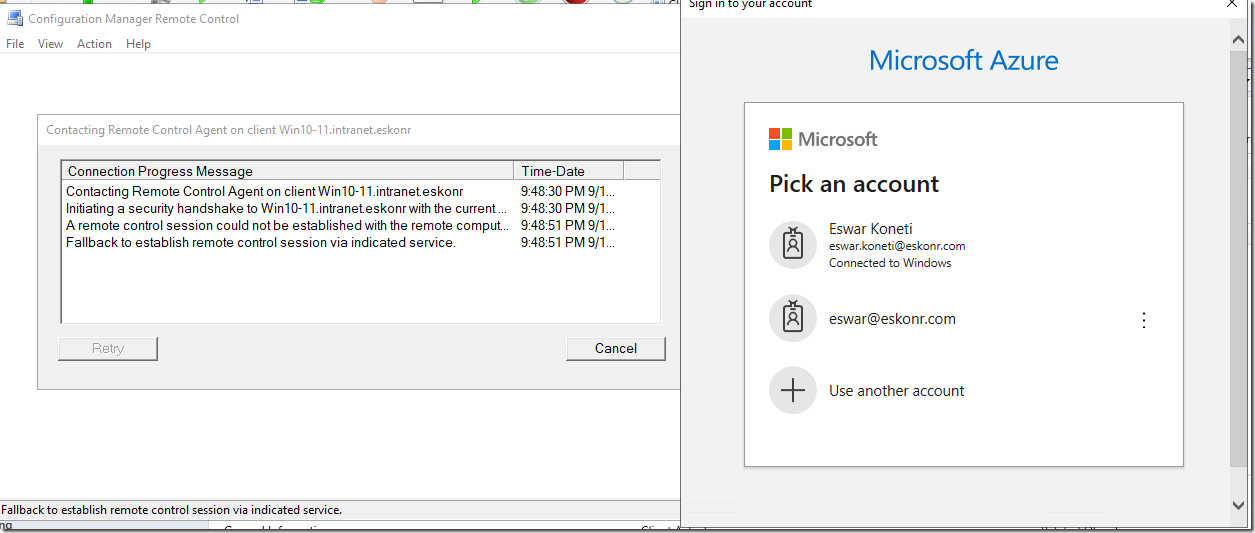
Task: Select the 'Contacting Remote Control Agent' log row
Action: click(360, 191)
